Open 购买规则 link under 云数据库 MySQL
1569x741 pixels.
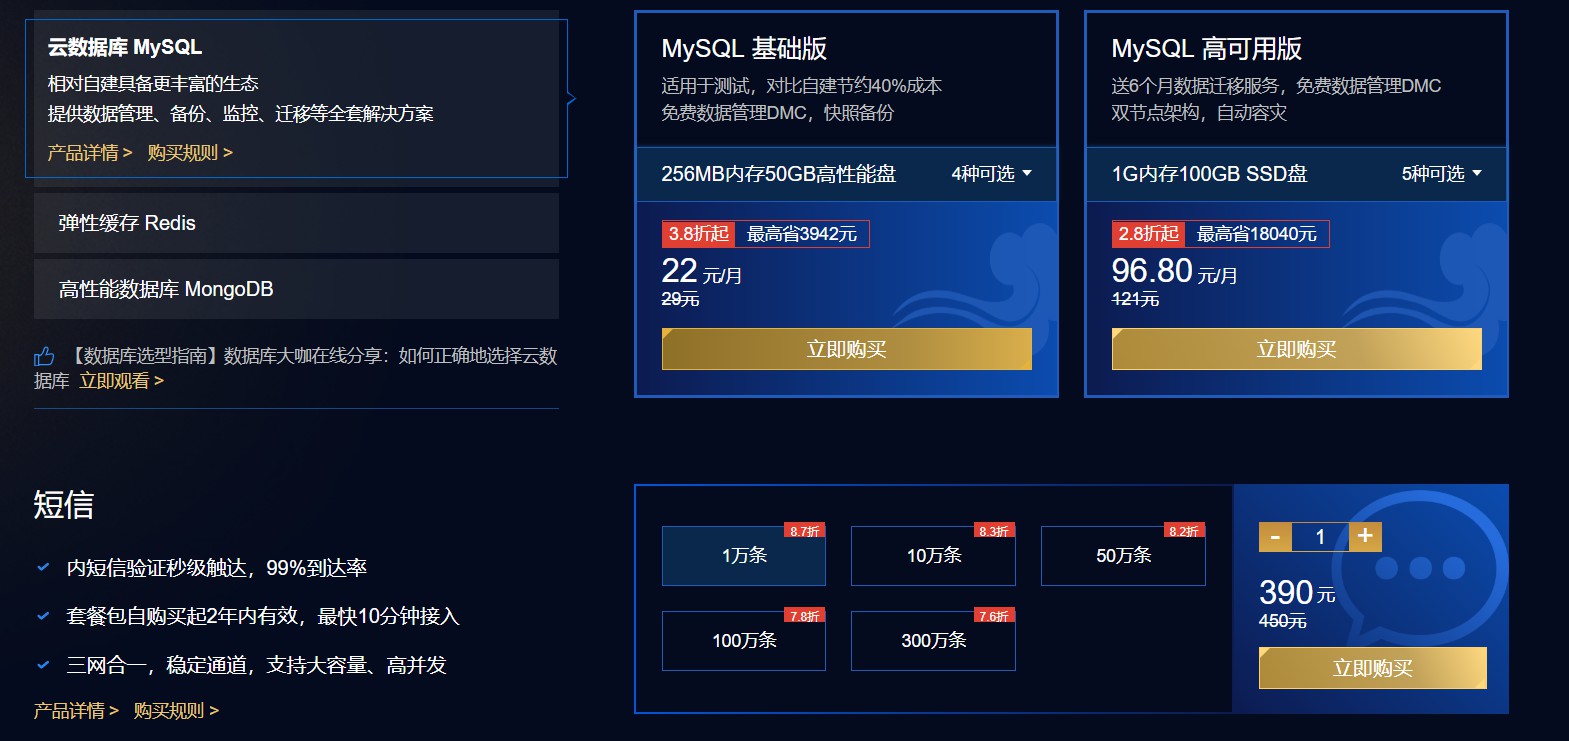(x=190, y=153)
